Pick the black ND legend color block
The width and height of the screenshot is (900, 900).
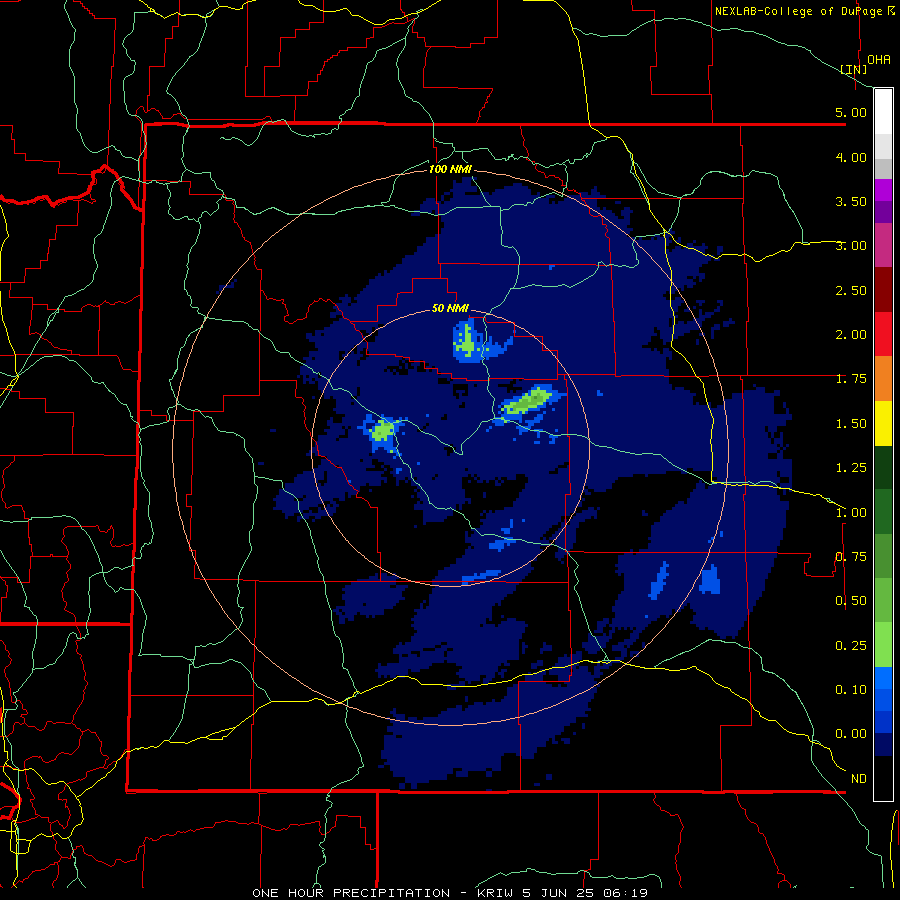883,778
